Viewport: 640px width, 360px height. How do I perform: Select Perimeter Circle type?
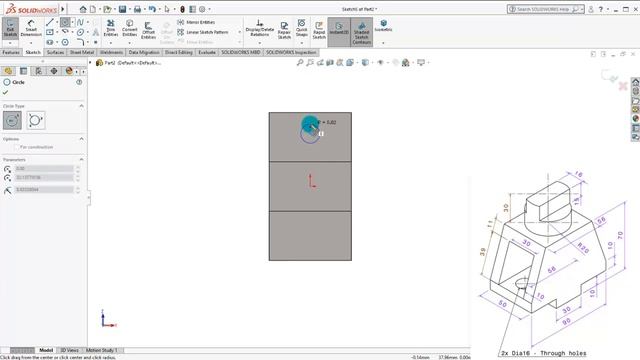[36, 120]
